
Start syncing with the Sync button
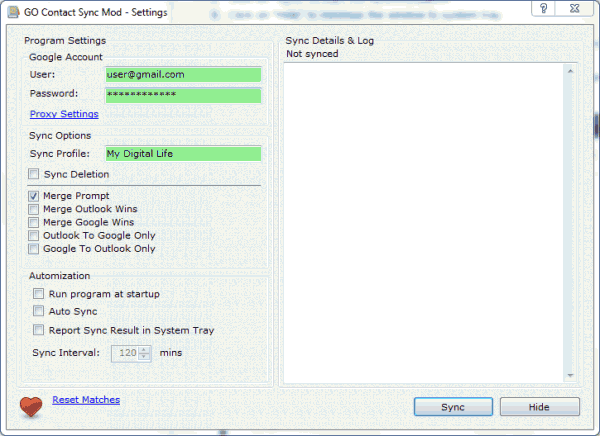tap(453, 407)
